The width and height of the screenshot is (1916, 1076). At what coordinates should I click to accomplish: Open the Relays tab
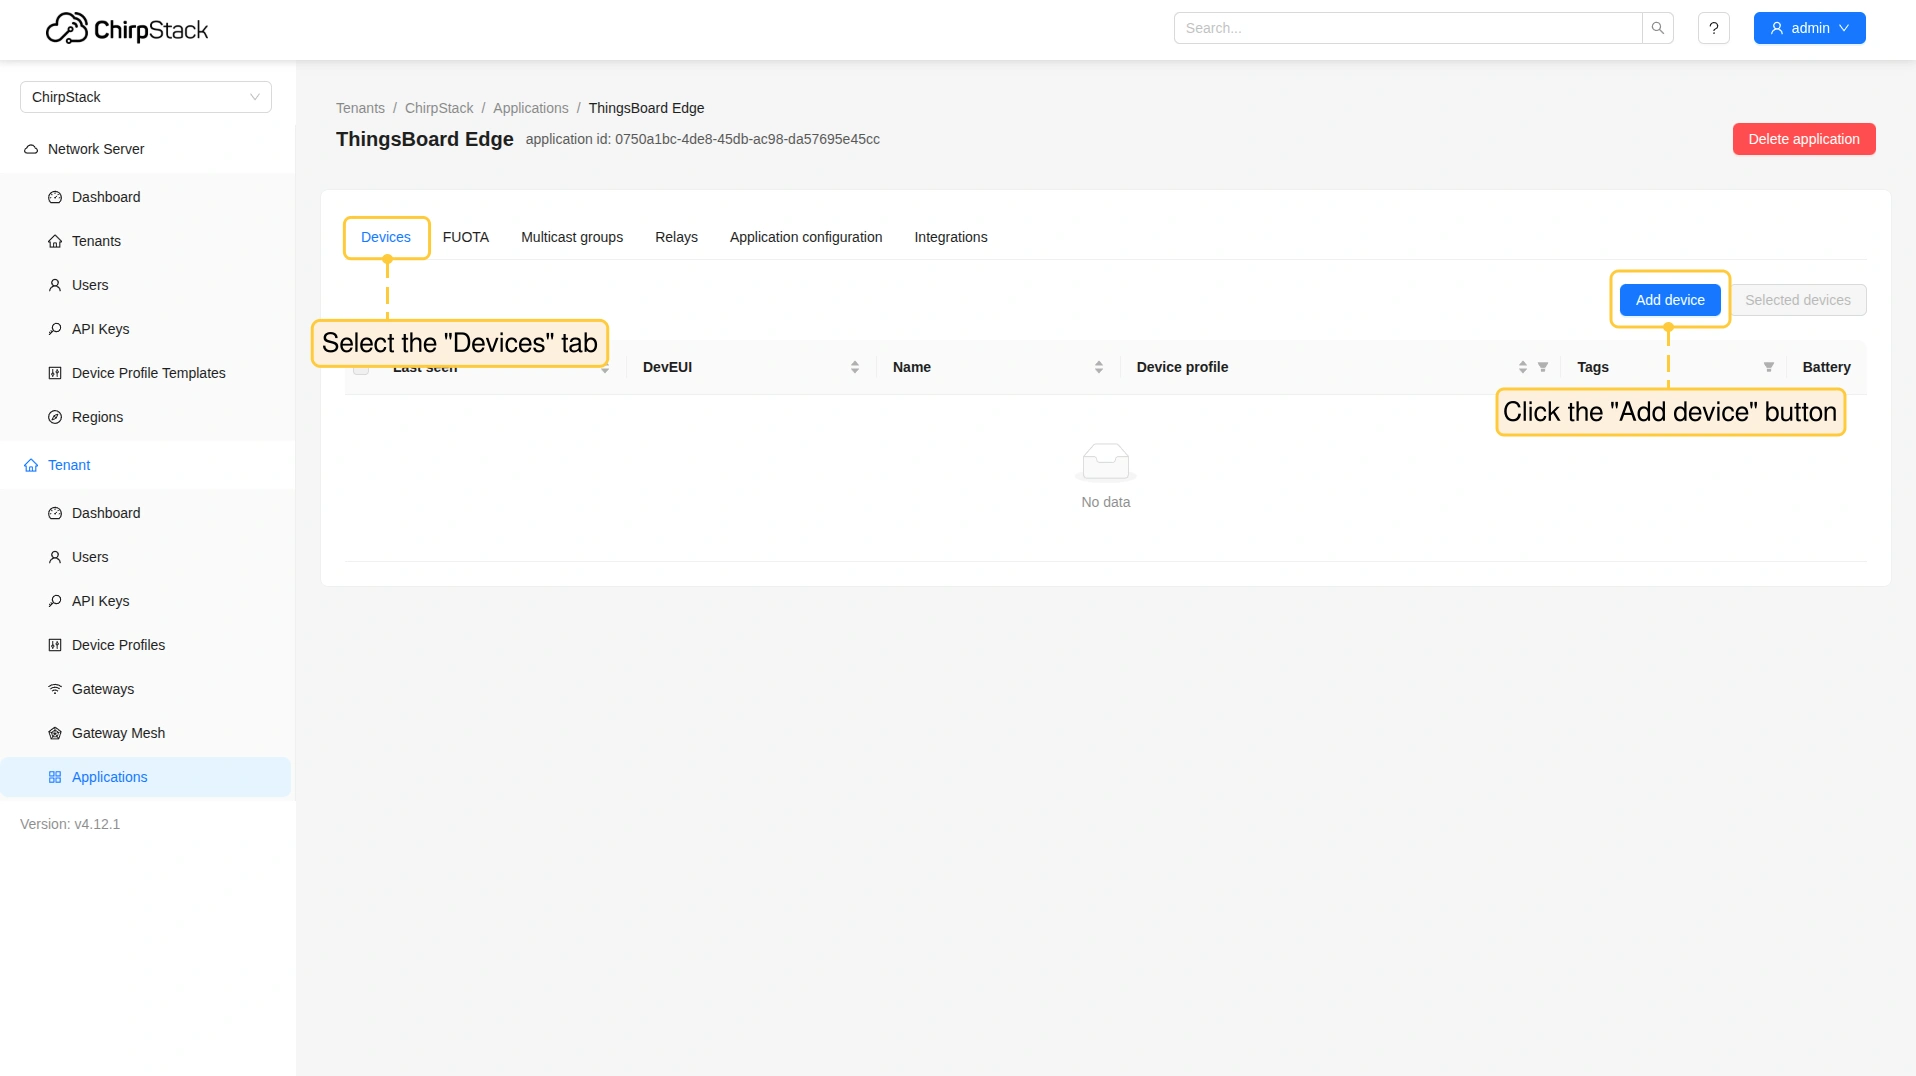[x=676, y=237]
